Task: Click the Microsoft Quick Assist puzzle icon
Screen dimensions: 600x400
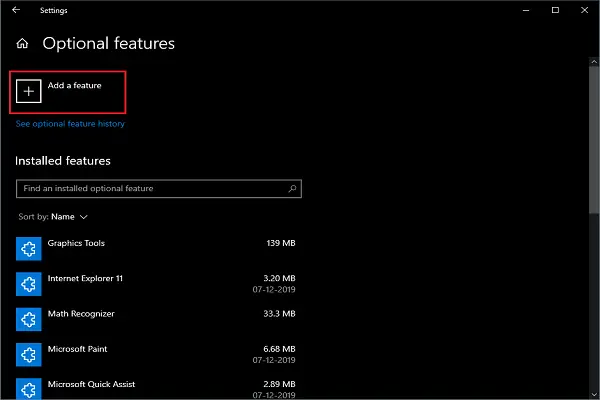Action: coord(29,389)
